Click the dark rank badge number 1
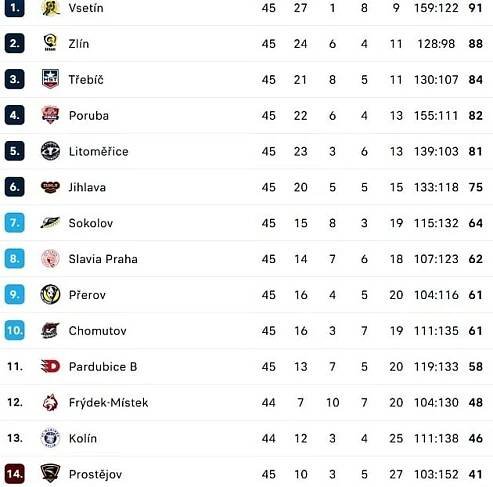Image resolution: width=493 pixels, height=487 pixels. (x=15, y=7)
